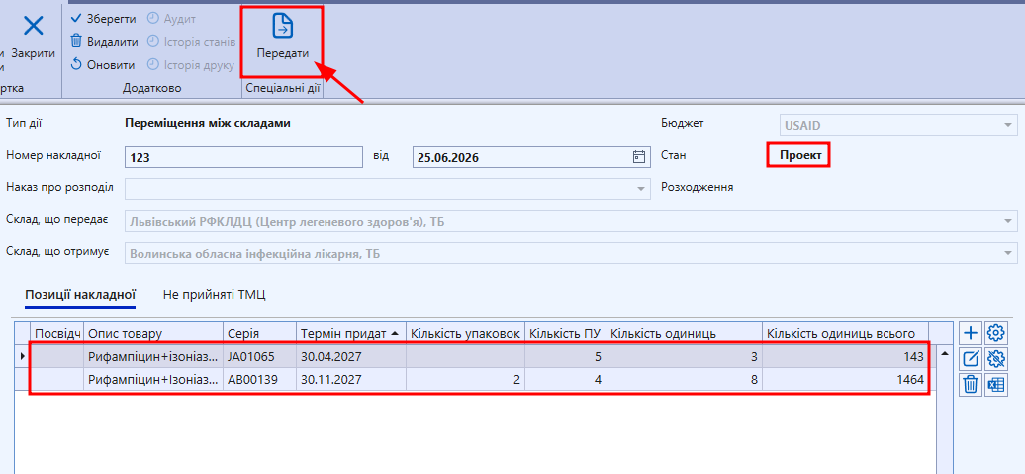Add a new invoice position (plus icon)
Viewport: 1025px width, 474px height.
pyautogui.click(x=971, y=333)
